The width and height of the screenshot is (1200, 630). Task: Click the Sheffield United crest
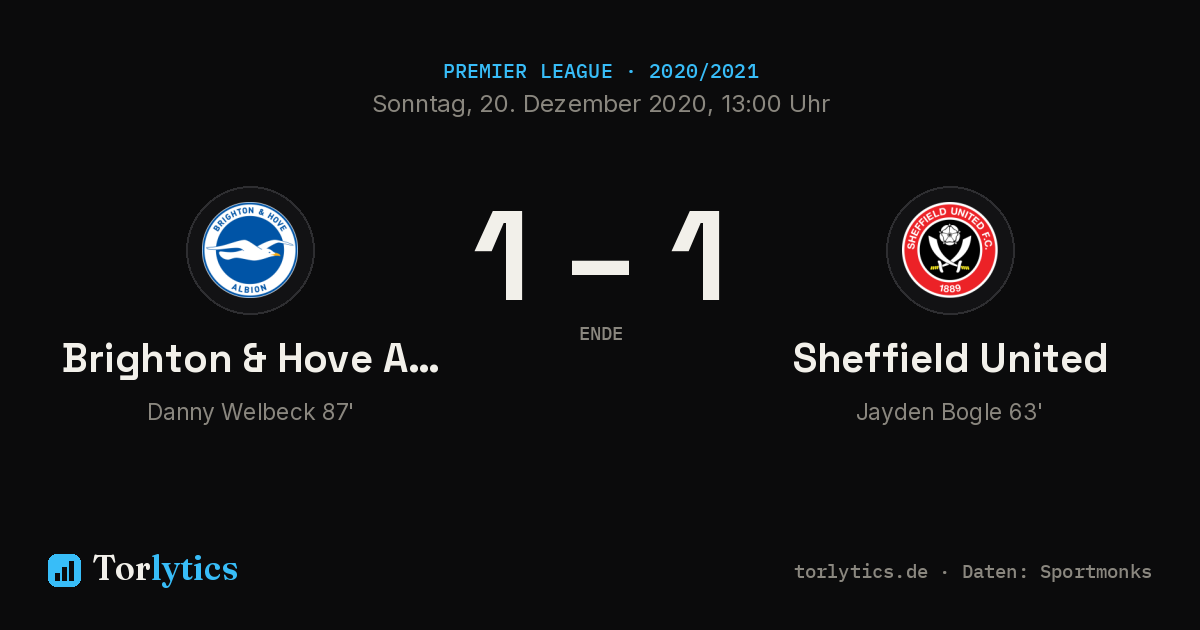pos(950,250)
